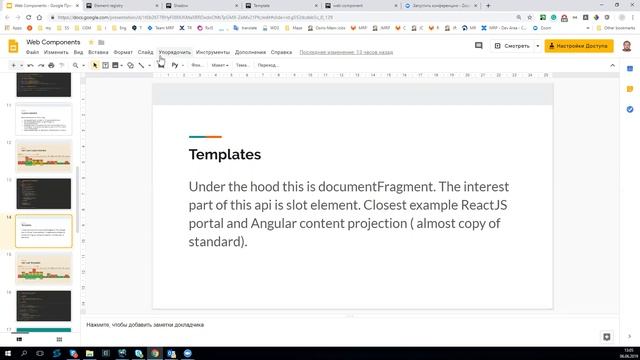Open the Вид menu
Screen dimensions: 640x360
(78, 52)
